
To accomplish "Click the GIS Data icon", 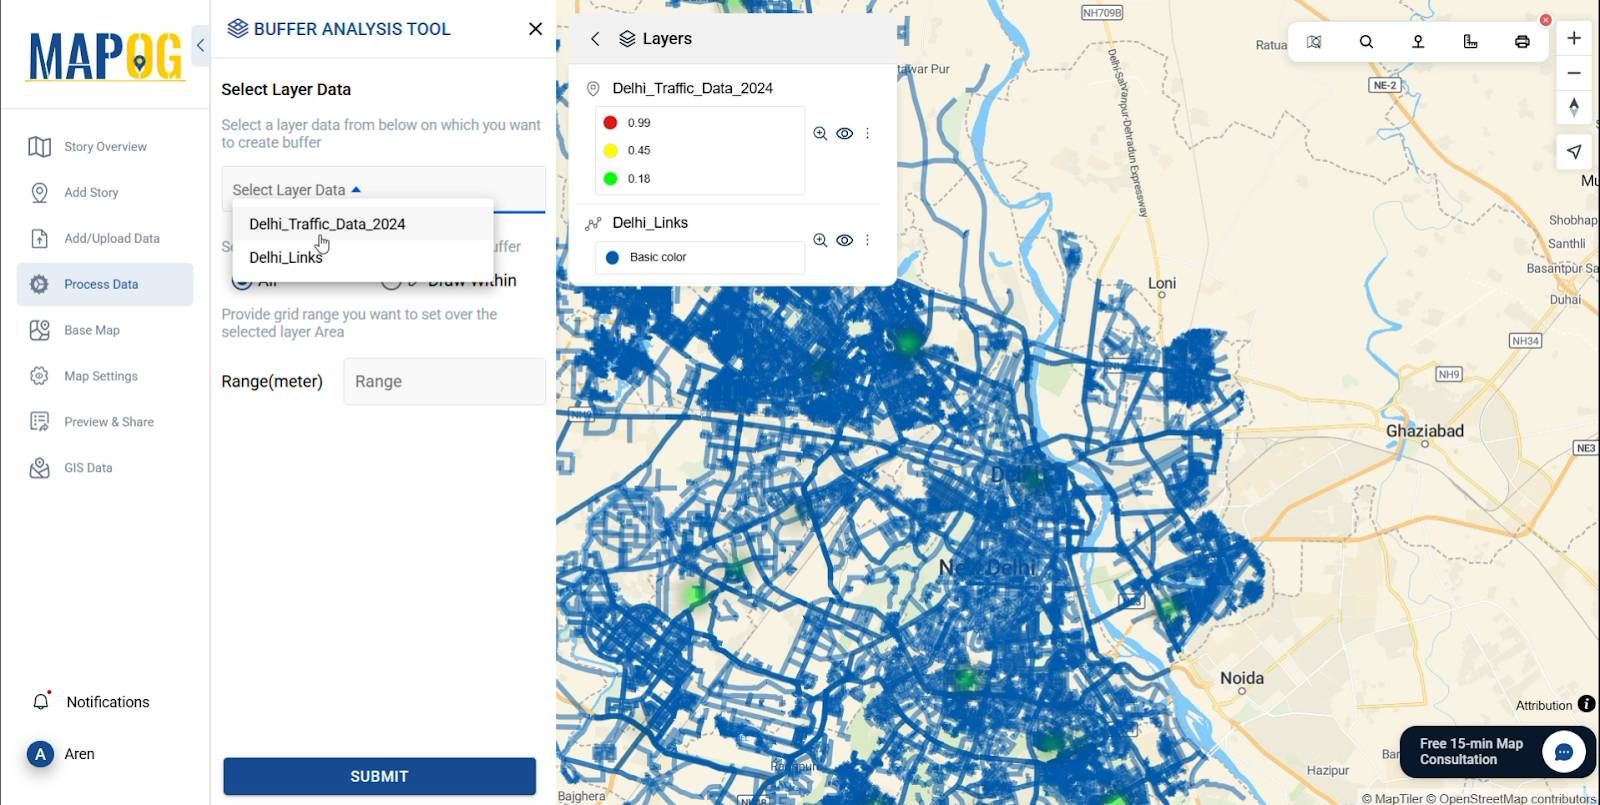I will point(39,469).
